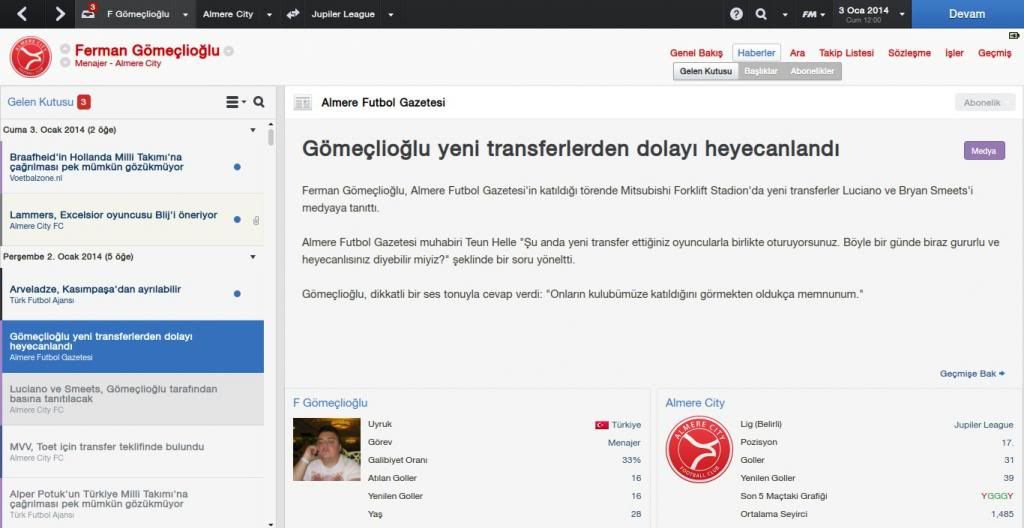Switch to Başlıklar sub-tab
Image resolution: width=1024 pixels, height=528 pixels.
coord(761,71)
